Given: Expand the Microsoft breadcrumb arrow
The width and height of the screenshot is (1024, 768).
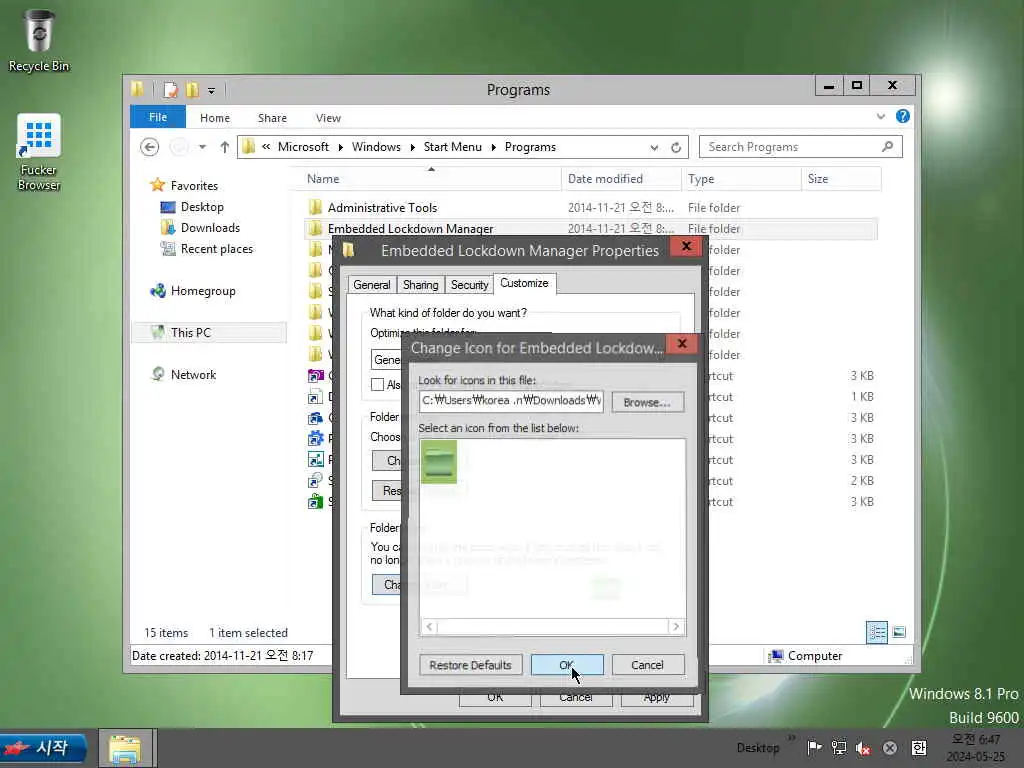Looking at the screenshot, I should pyautogui.click(x=340, y=148).
